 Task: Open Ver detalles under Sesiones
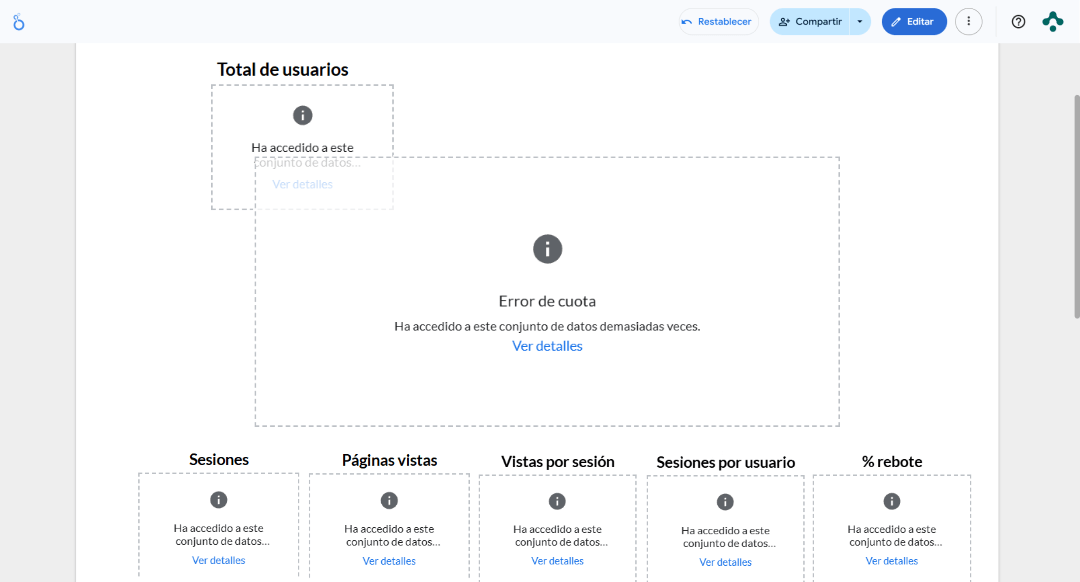(219, 561)
